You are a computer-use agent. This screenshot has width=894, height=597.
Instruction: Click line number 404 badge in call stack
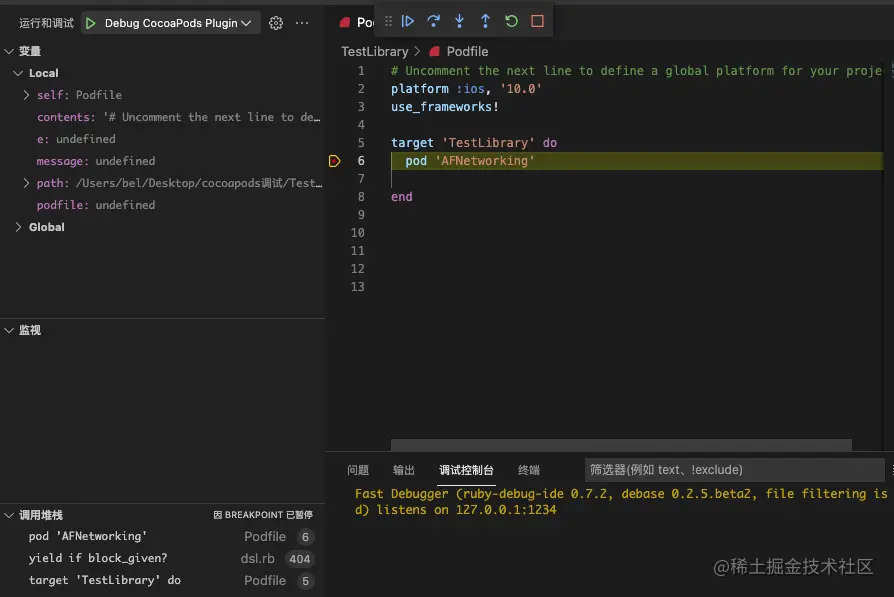coord(299,559)
